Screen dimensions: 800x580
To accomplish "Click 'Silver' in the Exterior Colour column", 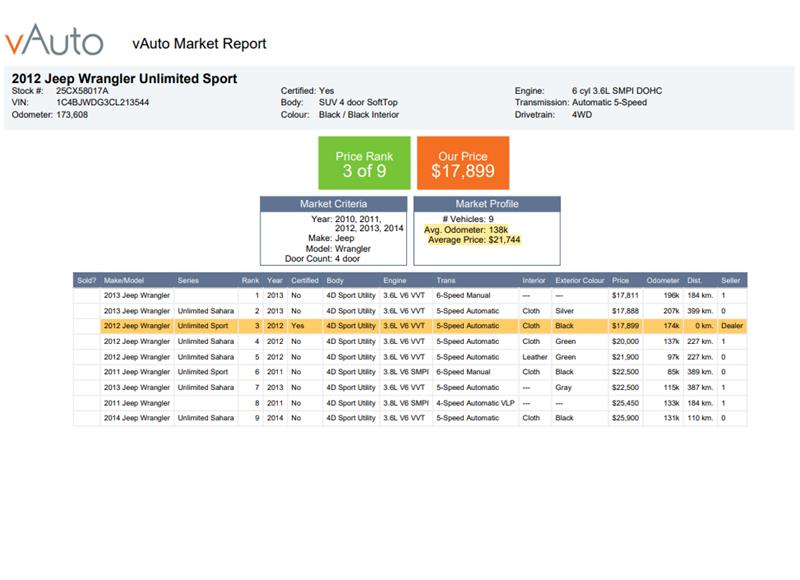I will pos(564,311).
